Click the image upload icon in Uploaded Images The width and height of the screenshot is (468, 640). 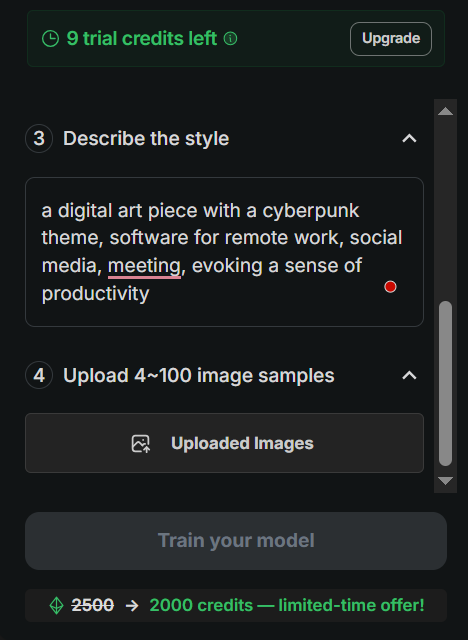point(141,444)
